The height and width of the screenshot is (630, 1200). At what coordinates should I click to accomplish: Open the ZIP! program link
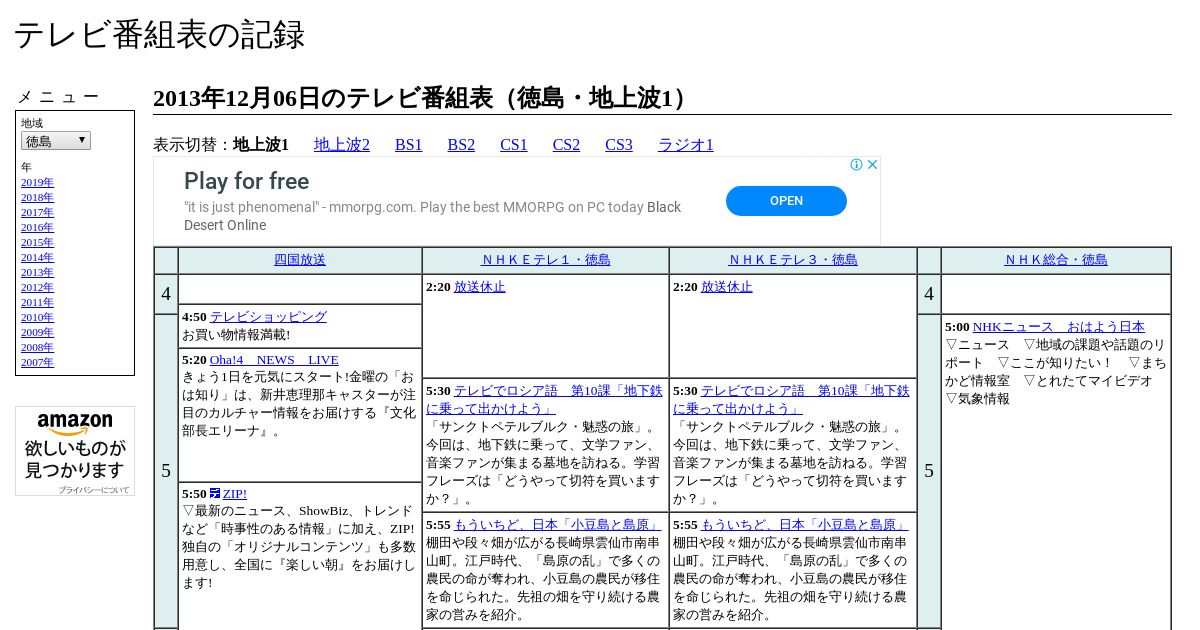click(x=234, y=493)
